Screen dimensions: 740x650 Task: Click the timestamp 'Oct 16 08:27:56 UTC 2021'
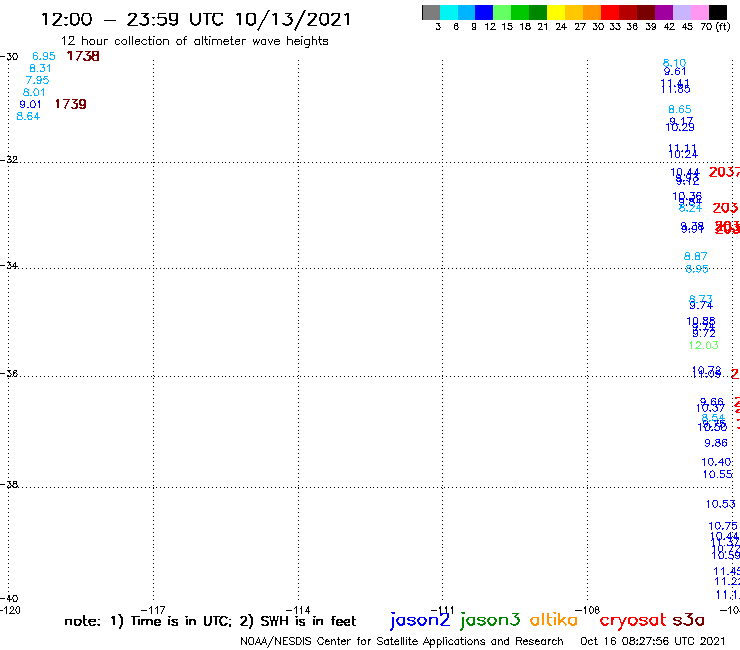tap(653, 642)
